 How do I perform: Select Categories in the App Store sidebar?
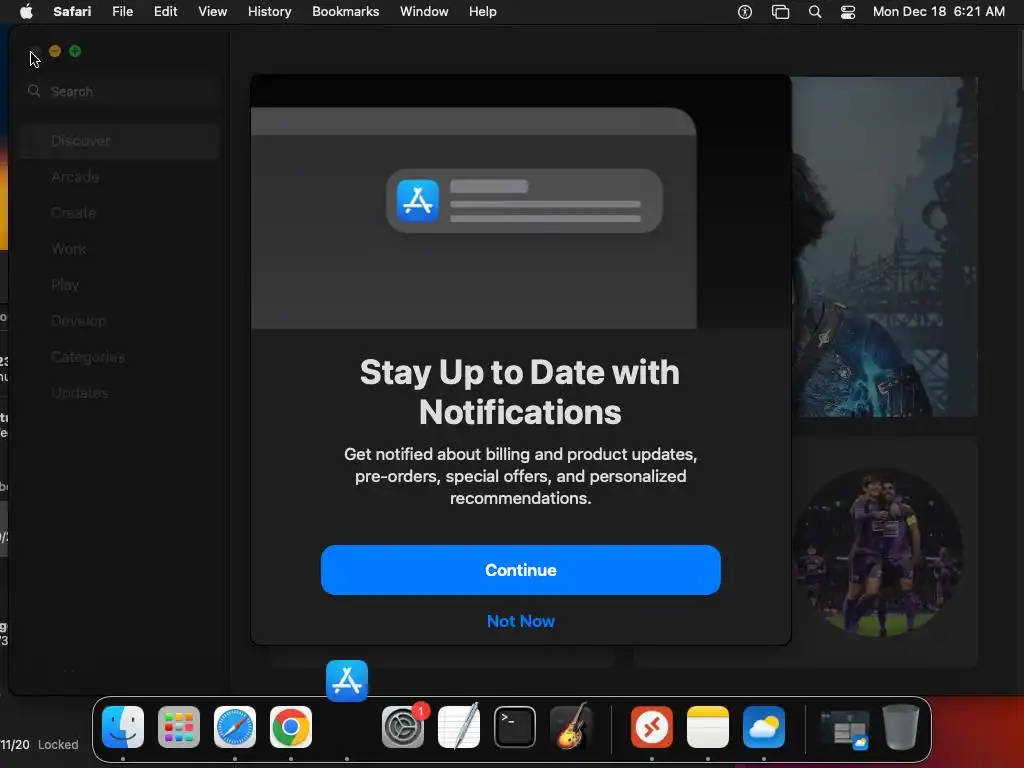click(x=120, y=357)
